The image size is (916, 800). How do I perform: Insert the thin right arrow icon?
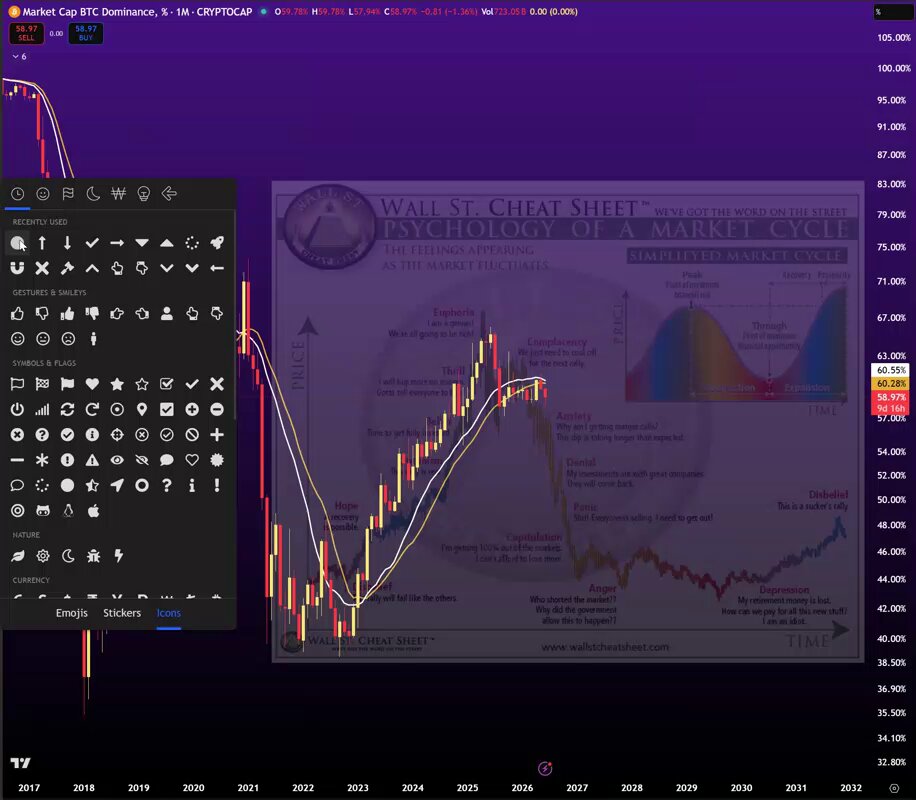[117, 243]
